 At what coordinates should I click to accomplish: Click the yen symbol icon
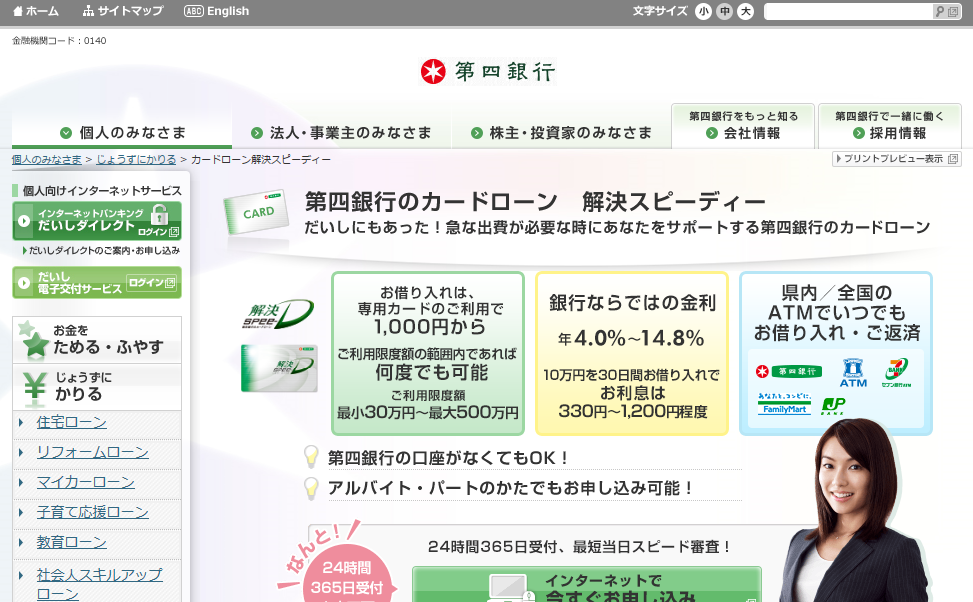[x=35, y=388]
